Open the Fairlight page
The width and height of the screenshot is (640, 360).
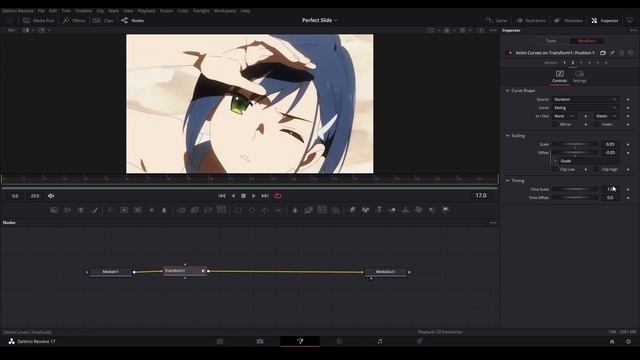point(380,341)
